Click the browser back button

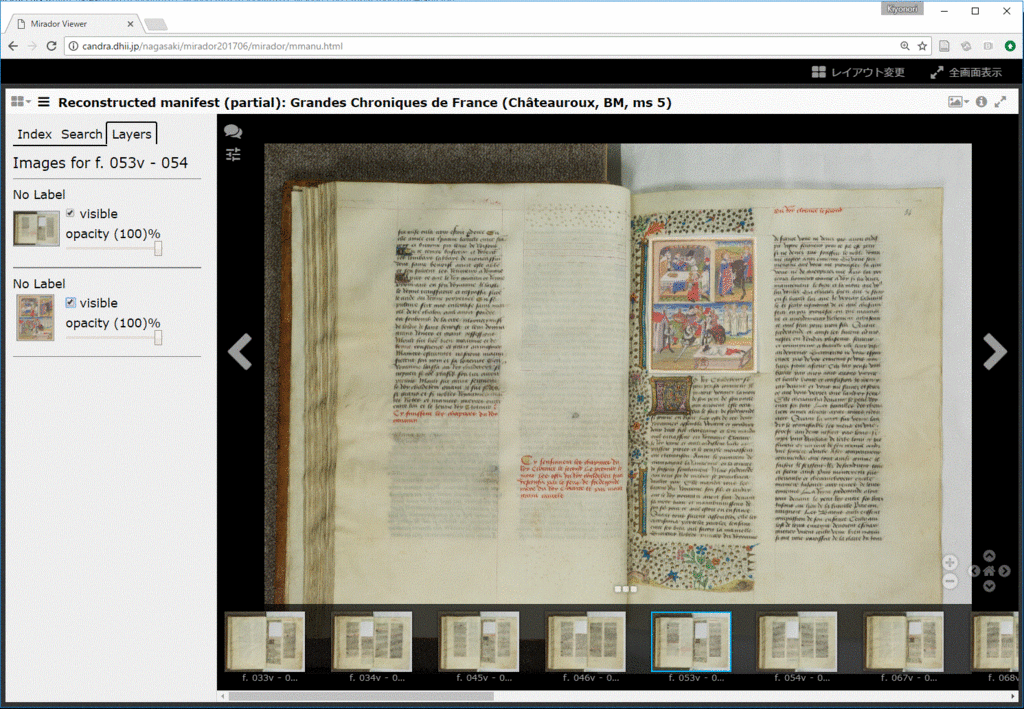pyautogui.click(x=13, y=46)
